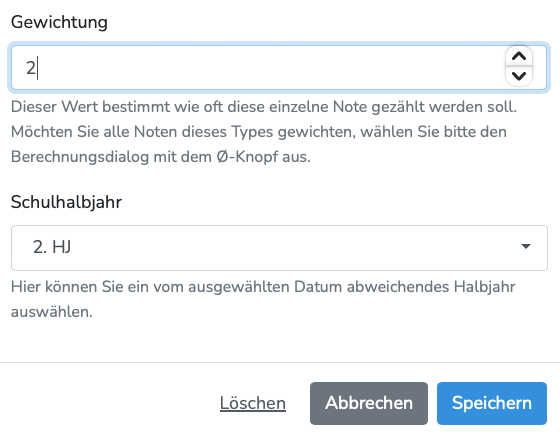Click the Gewichtung field label
Viewport: 560px width, 442px height.
(59, 22)
